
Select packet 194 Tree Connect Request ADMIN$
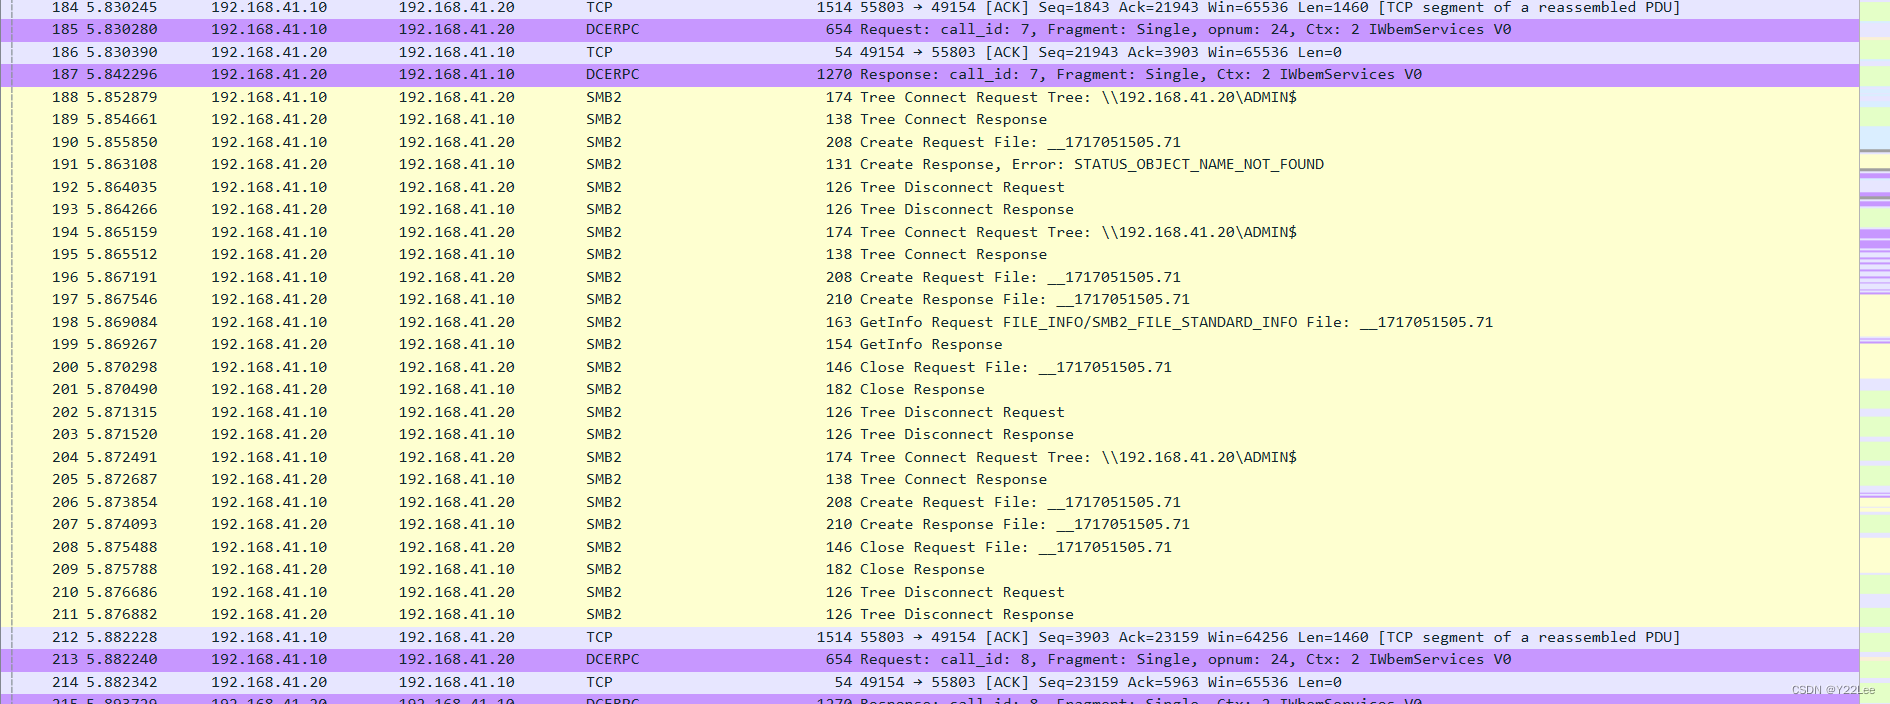pyautogui.click(x=930, y=232)
